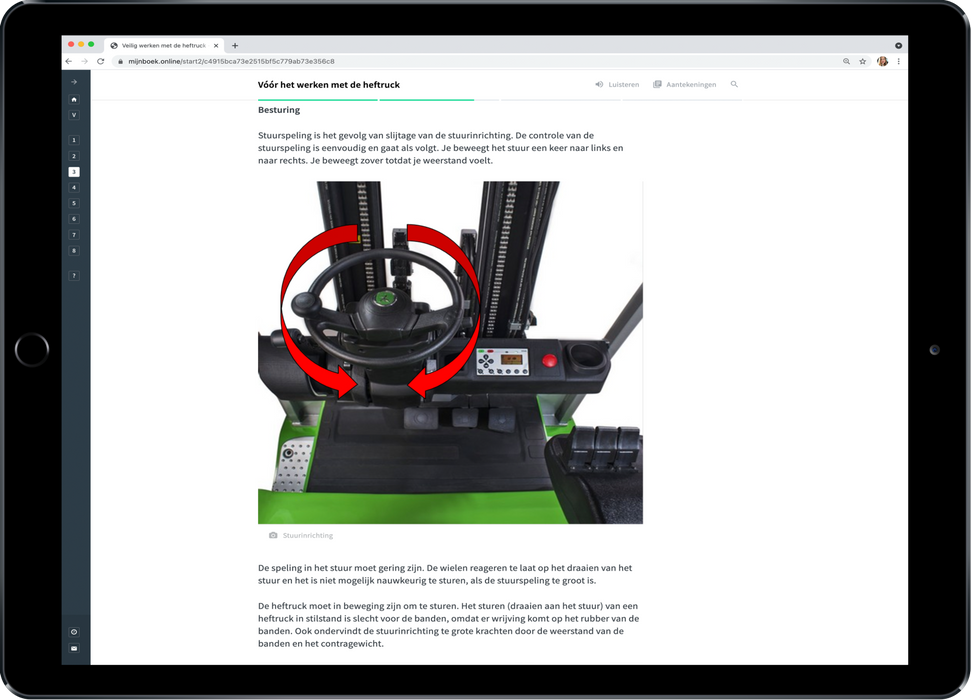This screenshot has width=971, height=700.
Task: Start audio with the Luisteren button
Action: tap(617, 85)
